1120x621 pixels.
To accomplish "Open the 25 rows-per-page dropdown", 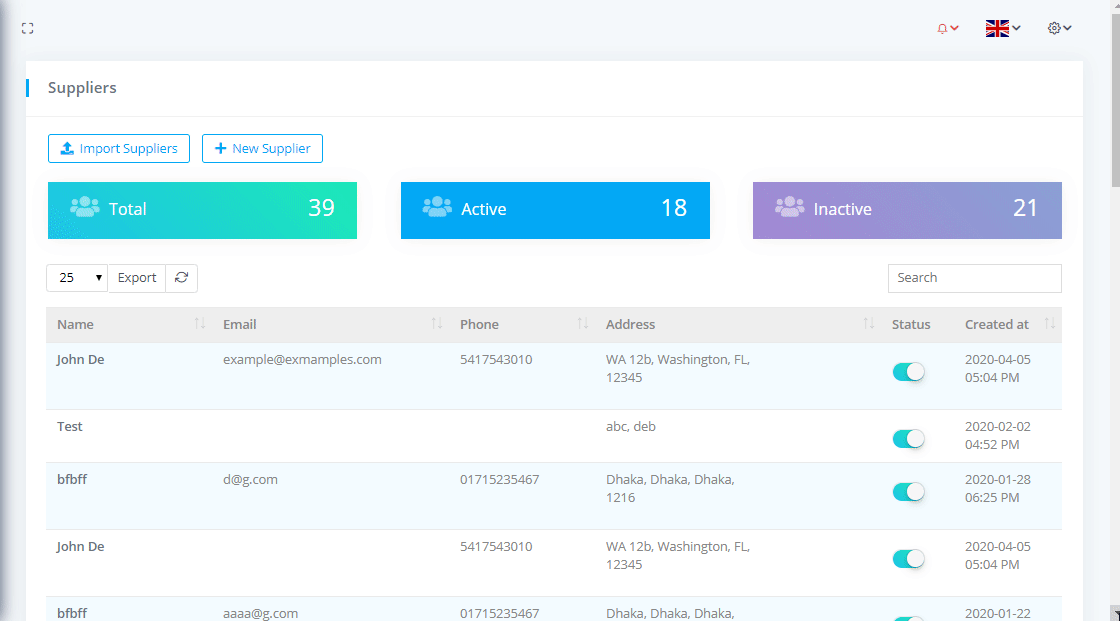I will 77,278.
